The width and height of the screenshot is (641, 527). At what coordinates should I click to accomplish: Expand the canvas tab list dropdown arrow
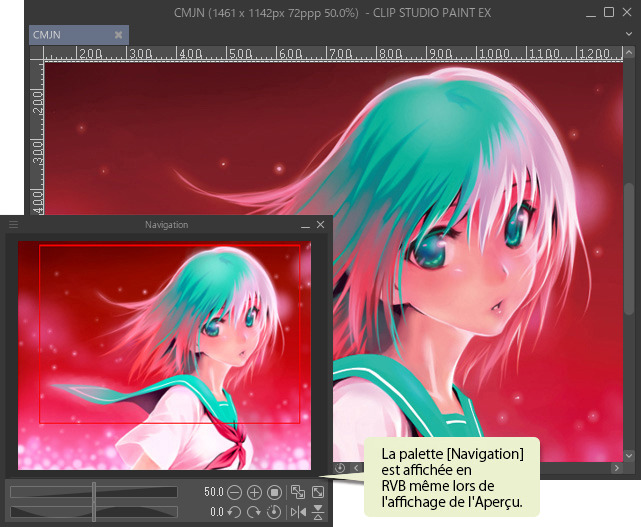(629, 34)
